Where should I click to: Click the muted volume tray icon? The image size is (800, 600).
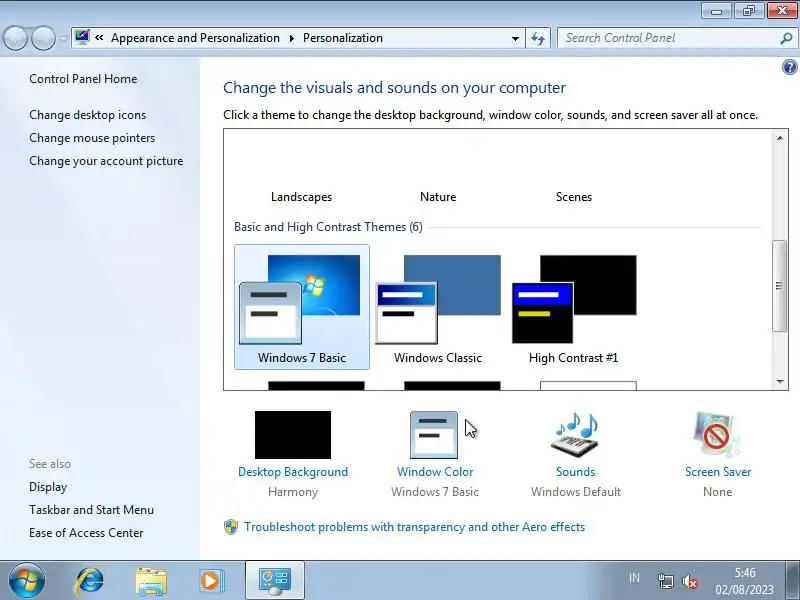click(689, 581)
